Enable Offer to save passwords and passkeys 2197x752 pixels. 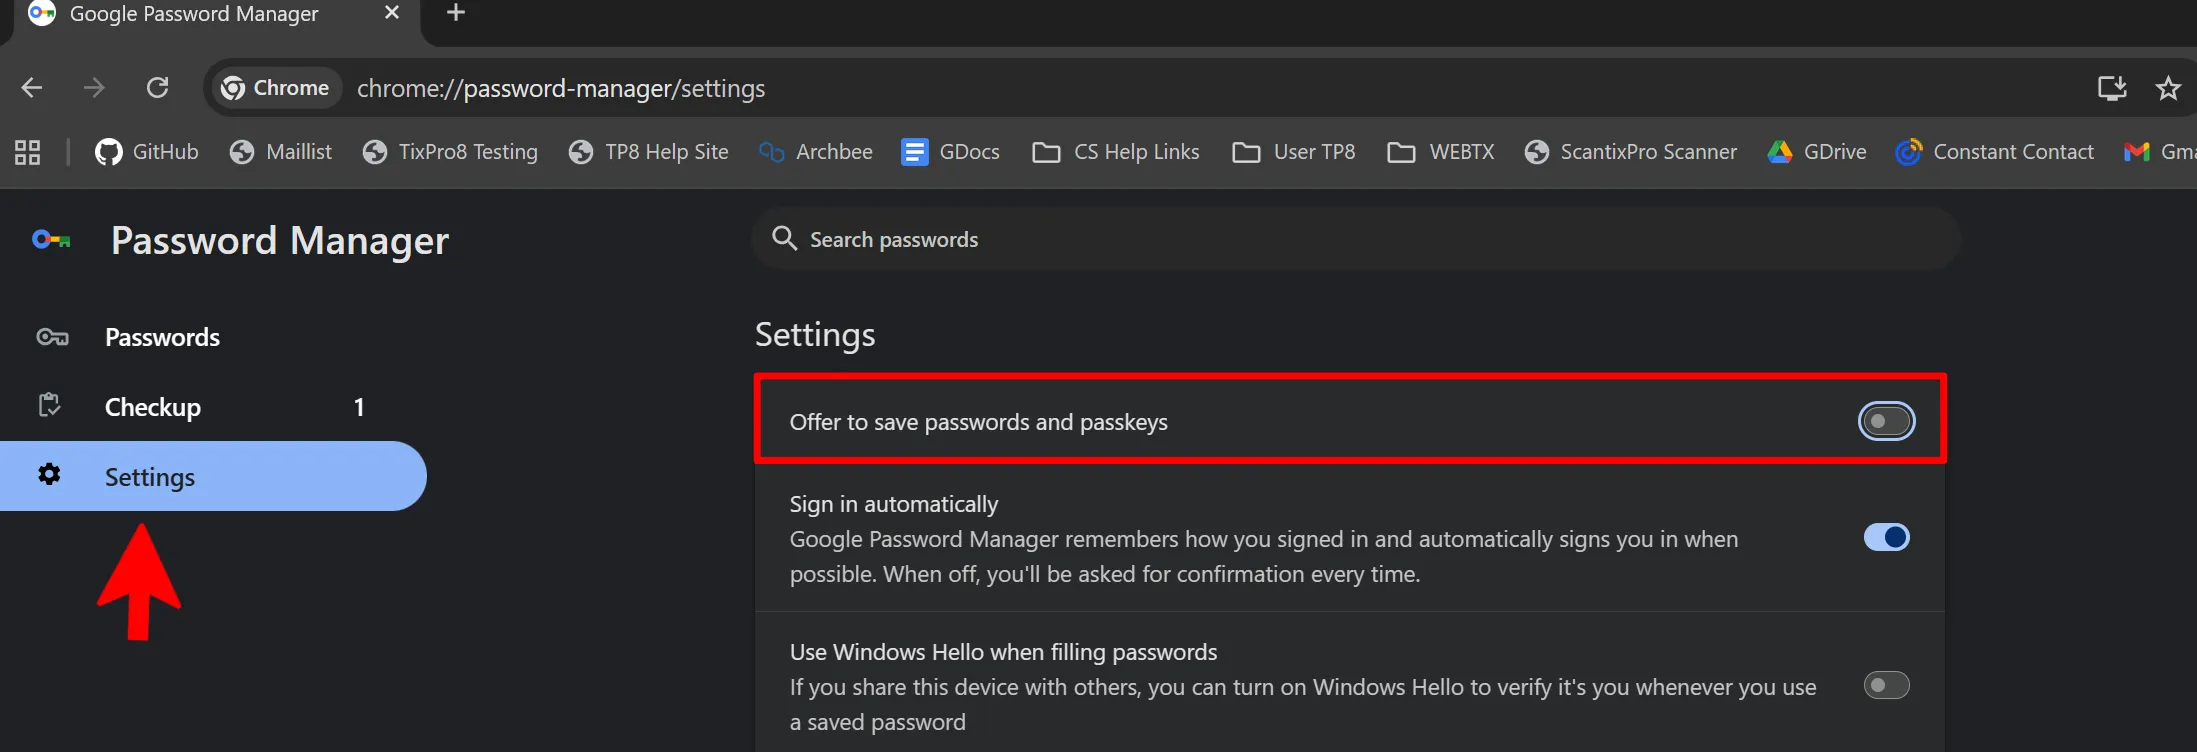coord(1886,422)
